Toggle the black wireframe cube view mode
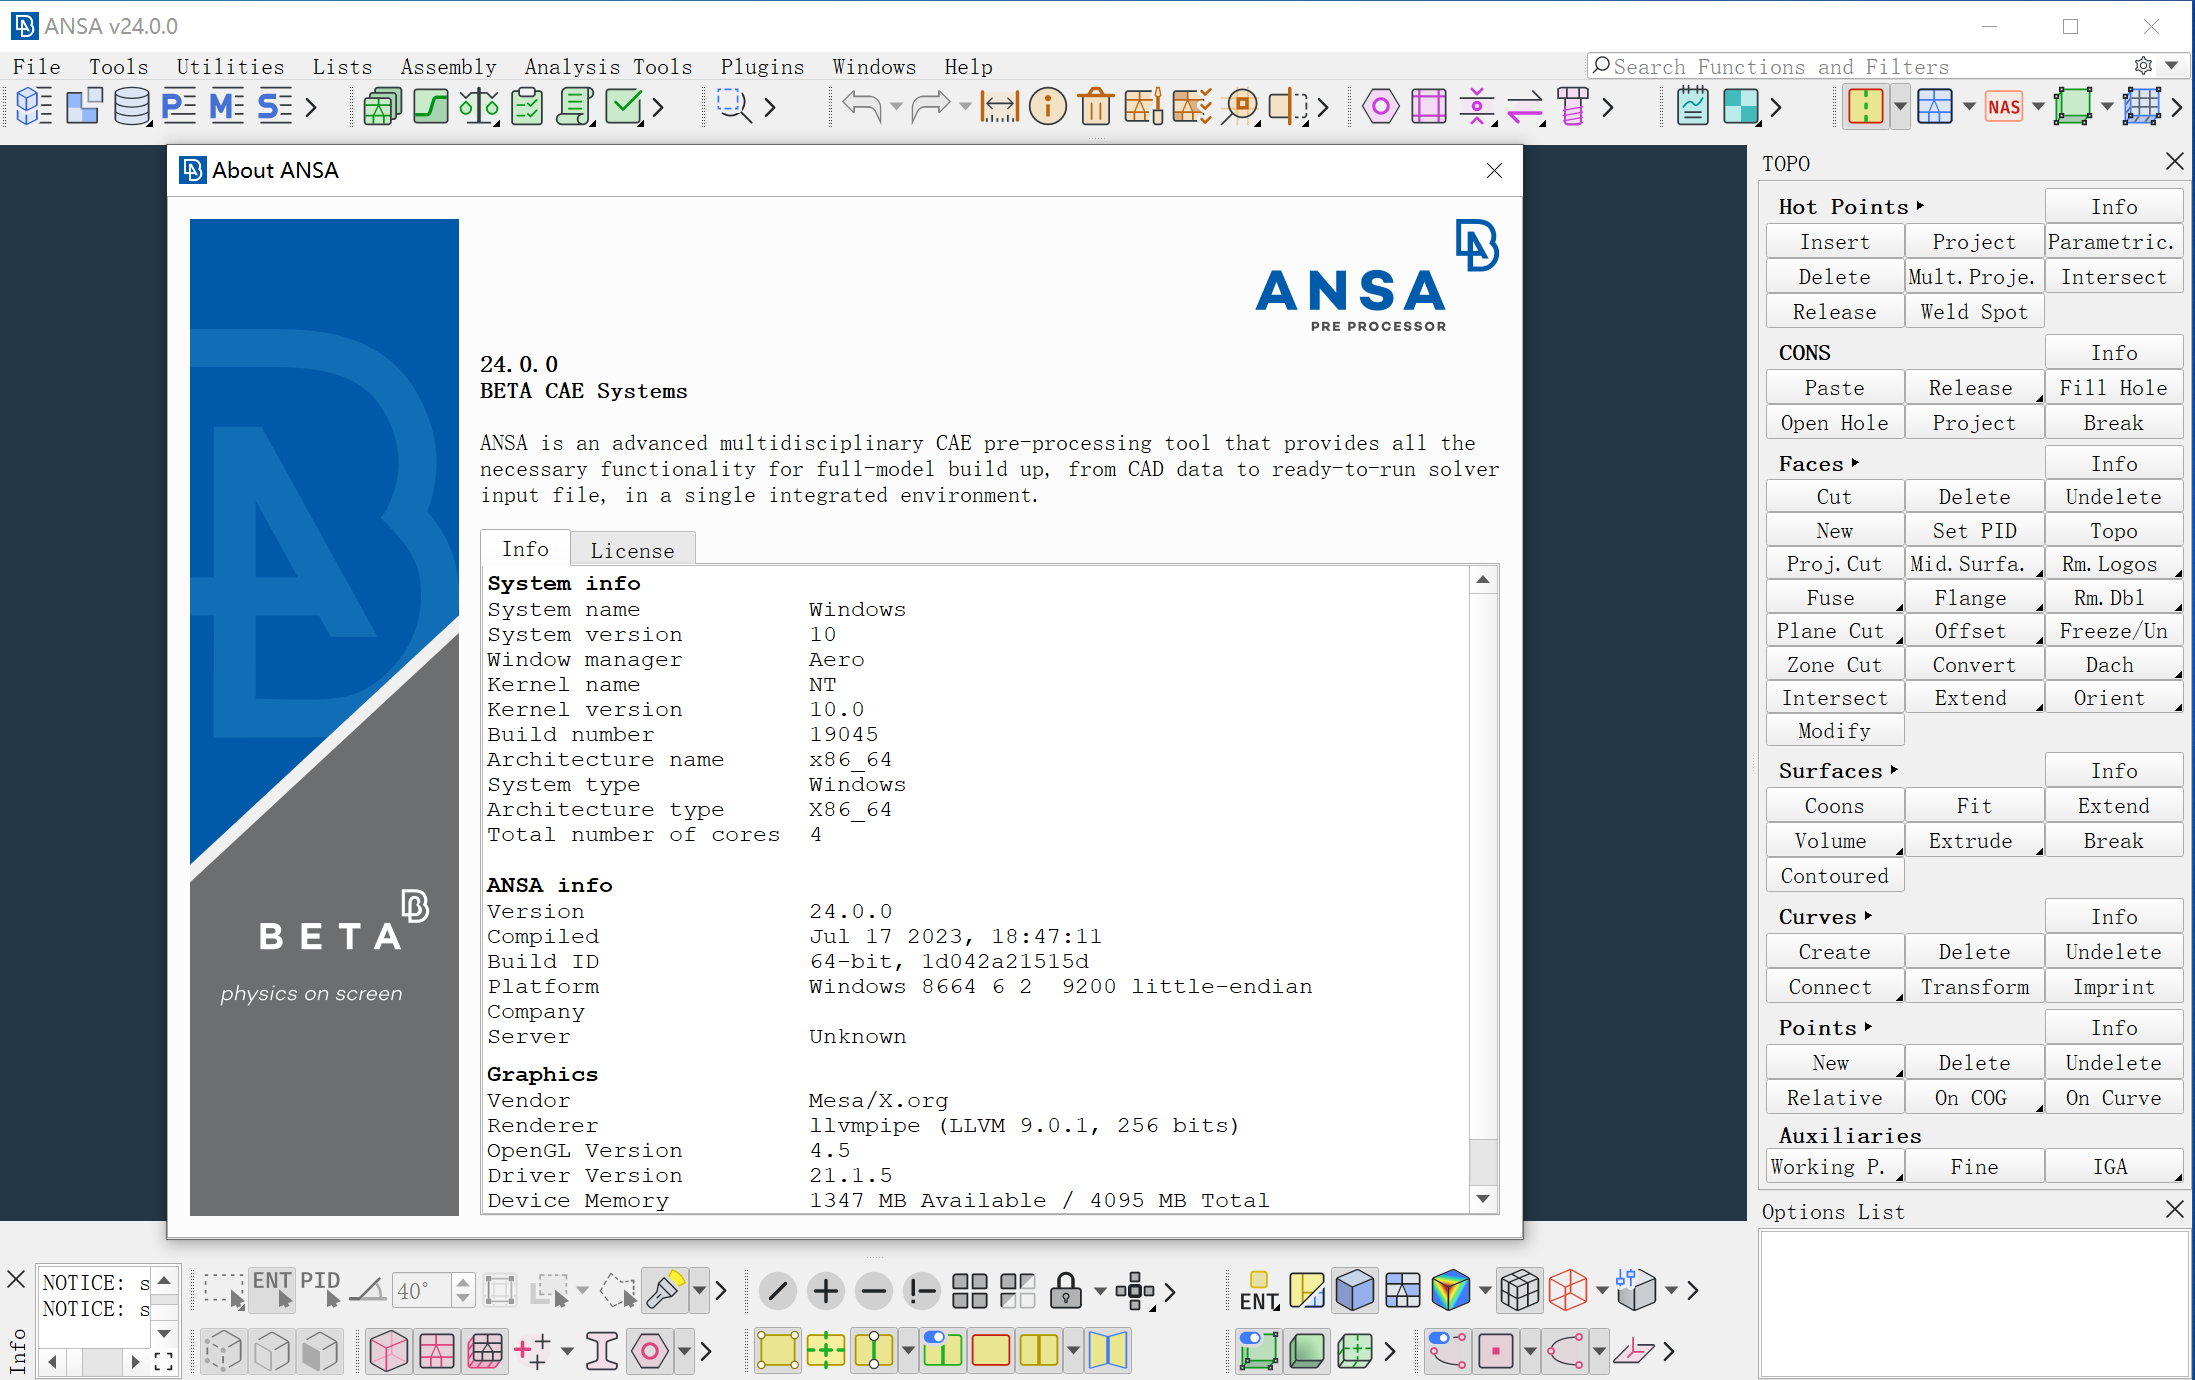2195x1380 pixels. point(1519,1291)
